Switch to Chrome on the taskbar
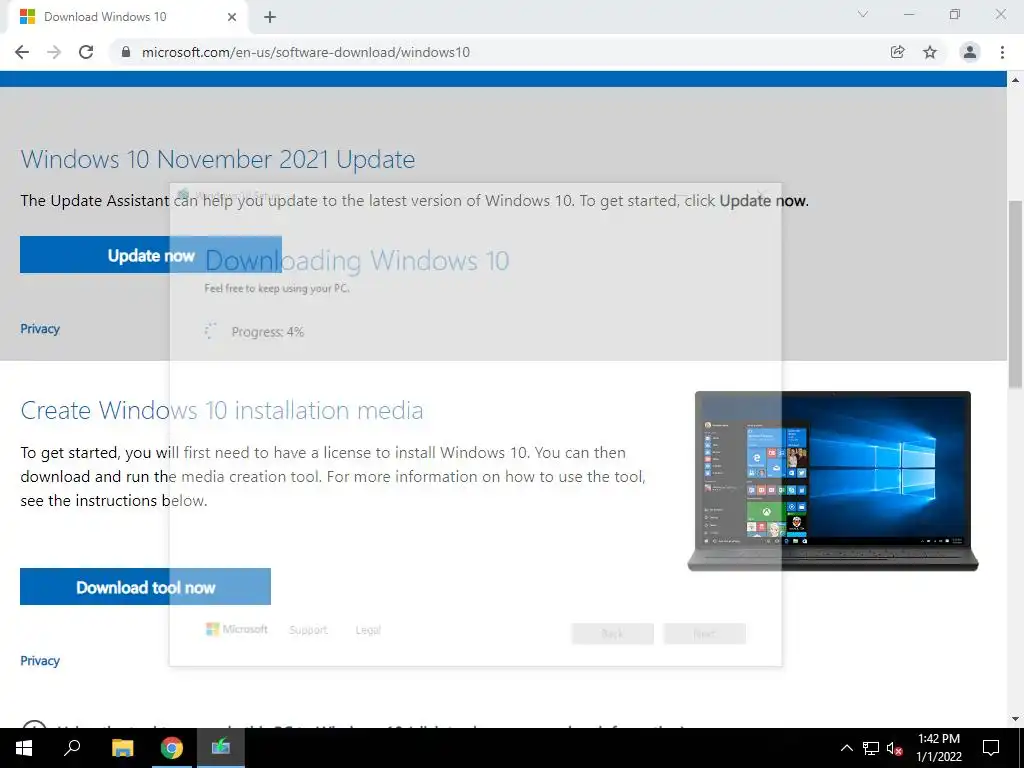1024x768 pixels. tap(172, 748)
